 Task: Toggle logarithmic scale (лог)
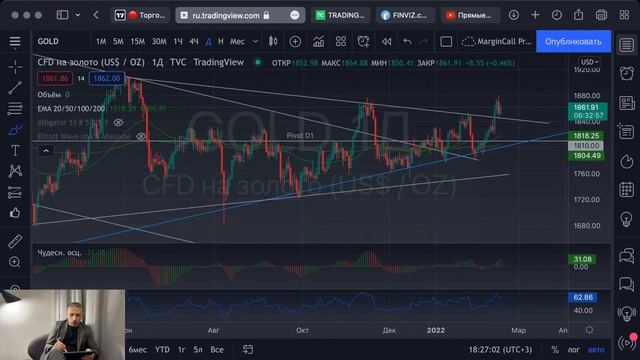573,350
